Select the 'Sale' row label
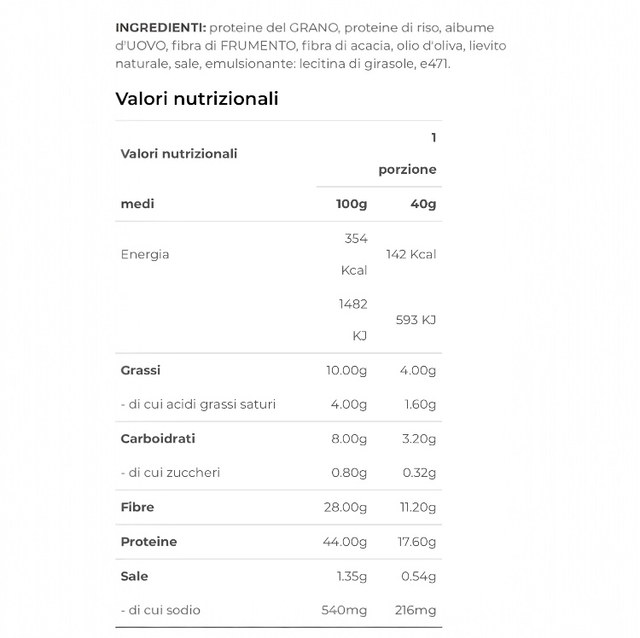The height and width of the screenshot is (638, 640). click(134, 576)
